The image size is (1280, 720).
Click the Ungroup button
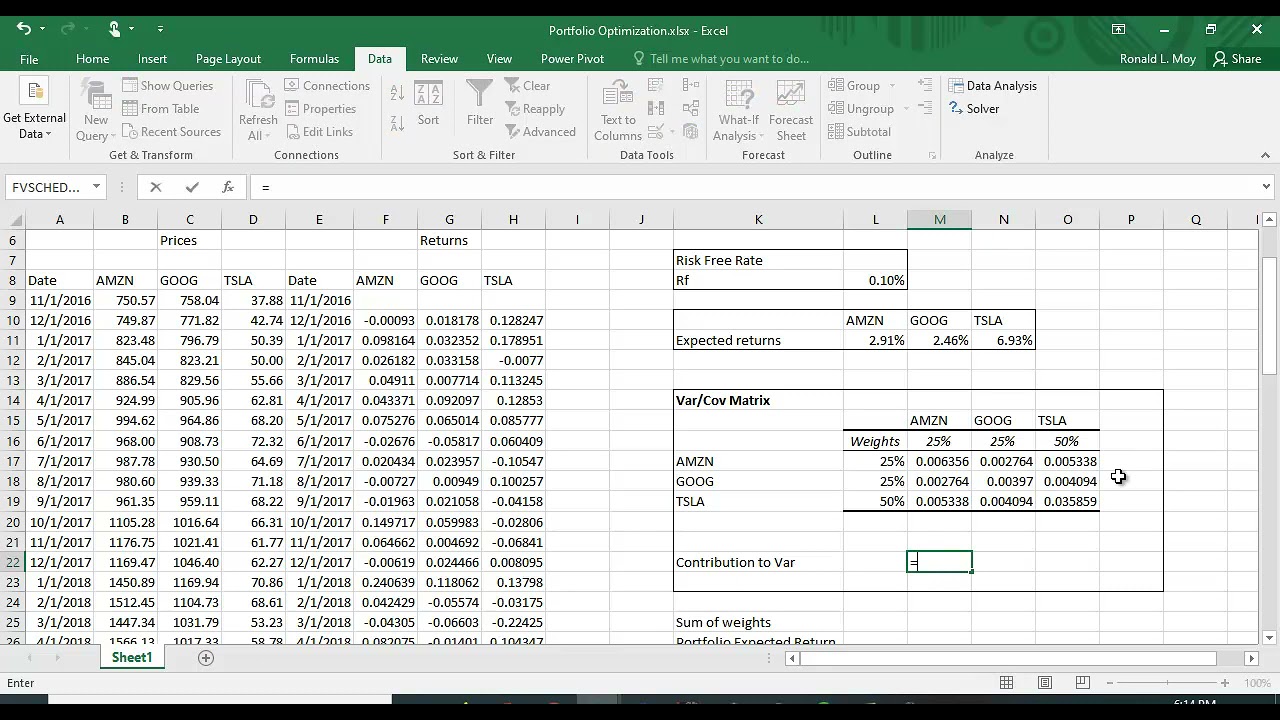862,109
